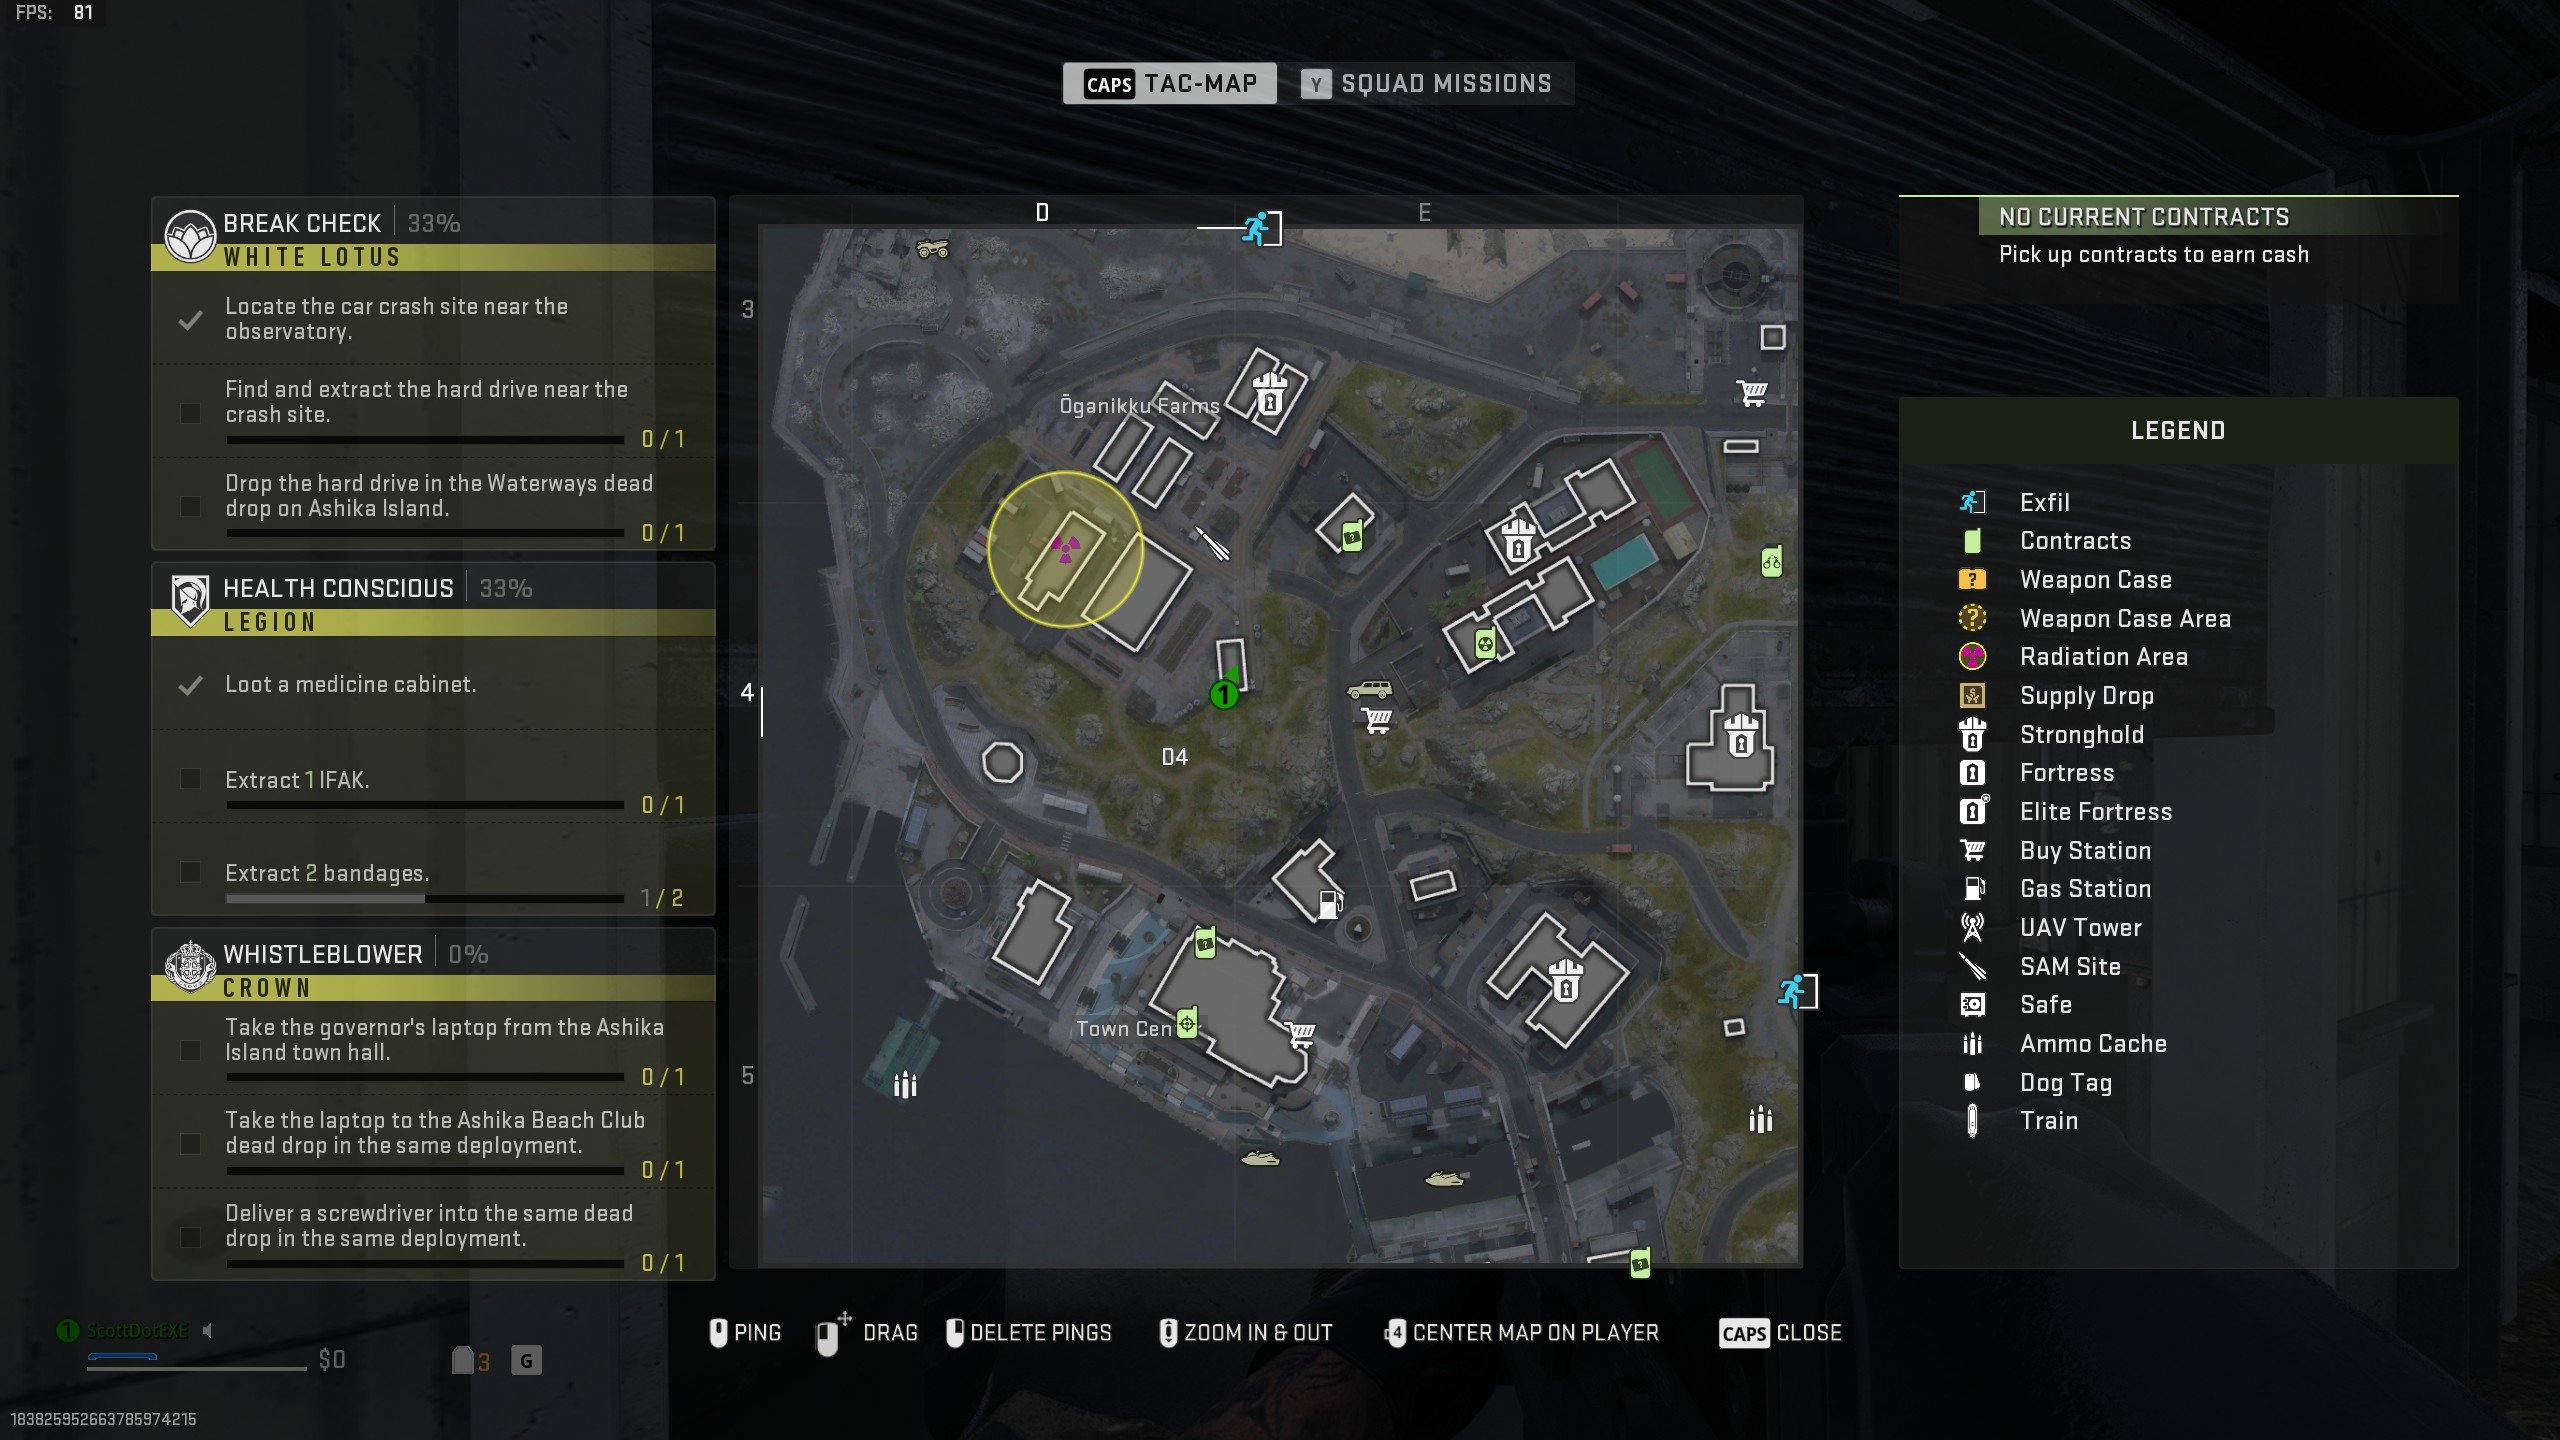The image size is (2560, 1440).
Task: Click the SAM Site icon in legend
Action: 1973,965
